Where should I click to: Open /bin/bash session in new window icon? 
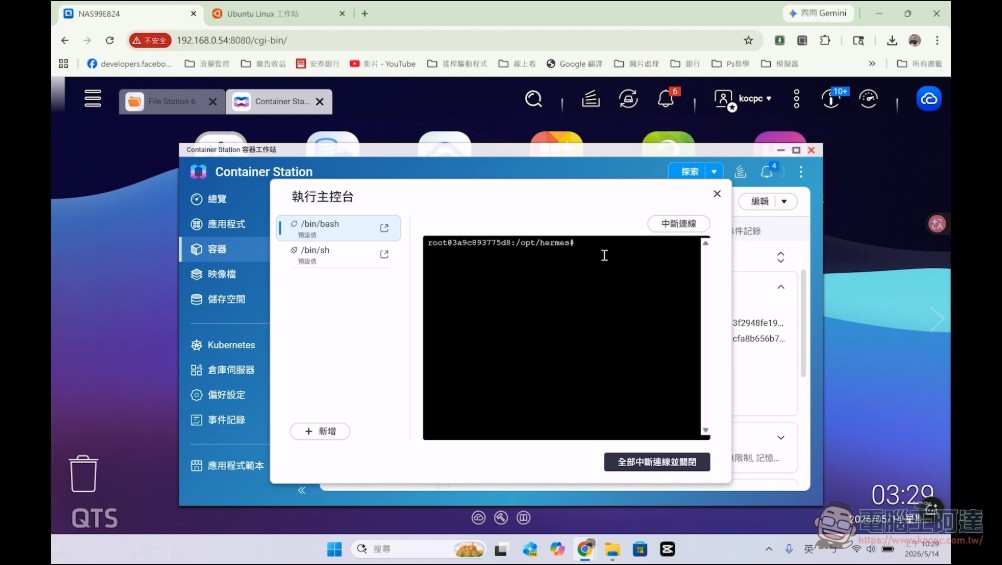(x=384, y=228)
